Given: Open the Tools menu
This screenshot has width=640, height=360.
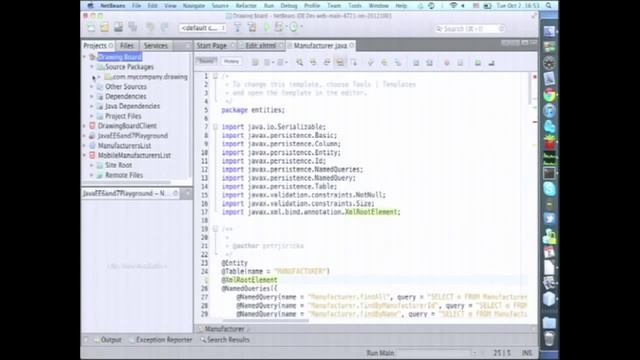Looking at the screenshot, I should (355, 6).
